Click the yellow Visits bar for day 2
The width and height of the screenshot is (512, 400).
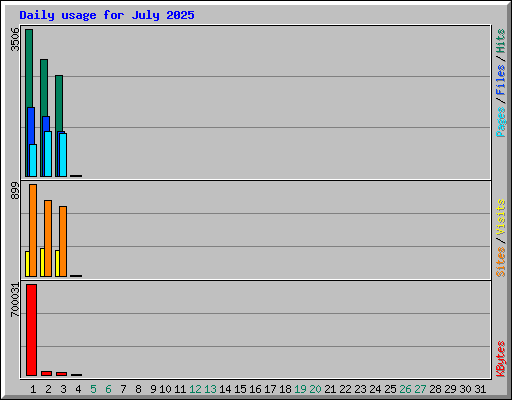point(42,262)
